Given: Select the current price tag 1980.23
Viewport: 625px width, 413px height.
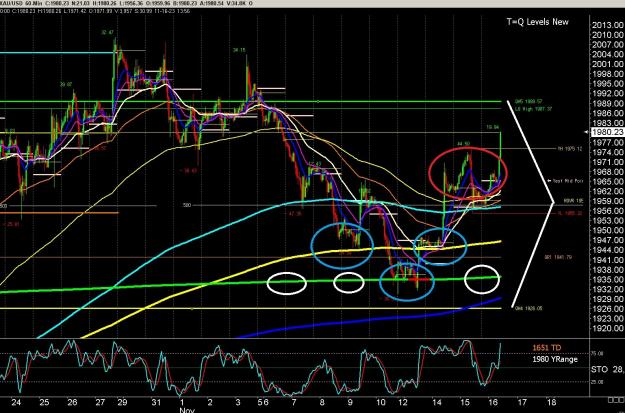Looking at the screenshot, I should (x=608, y=133).
